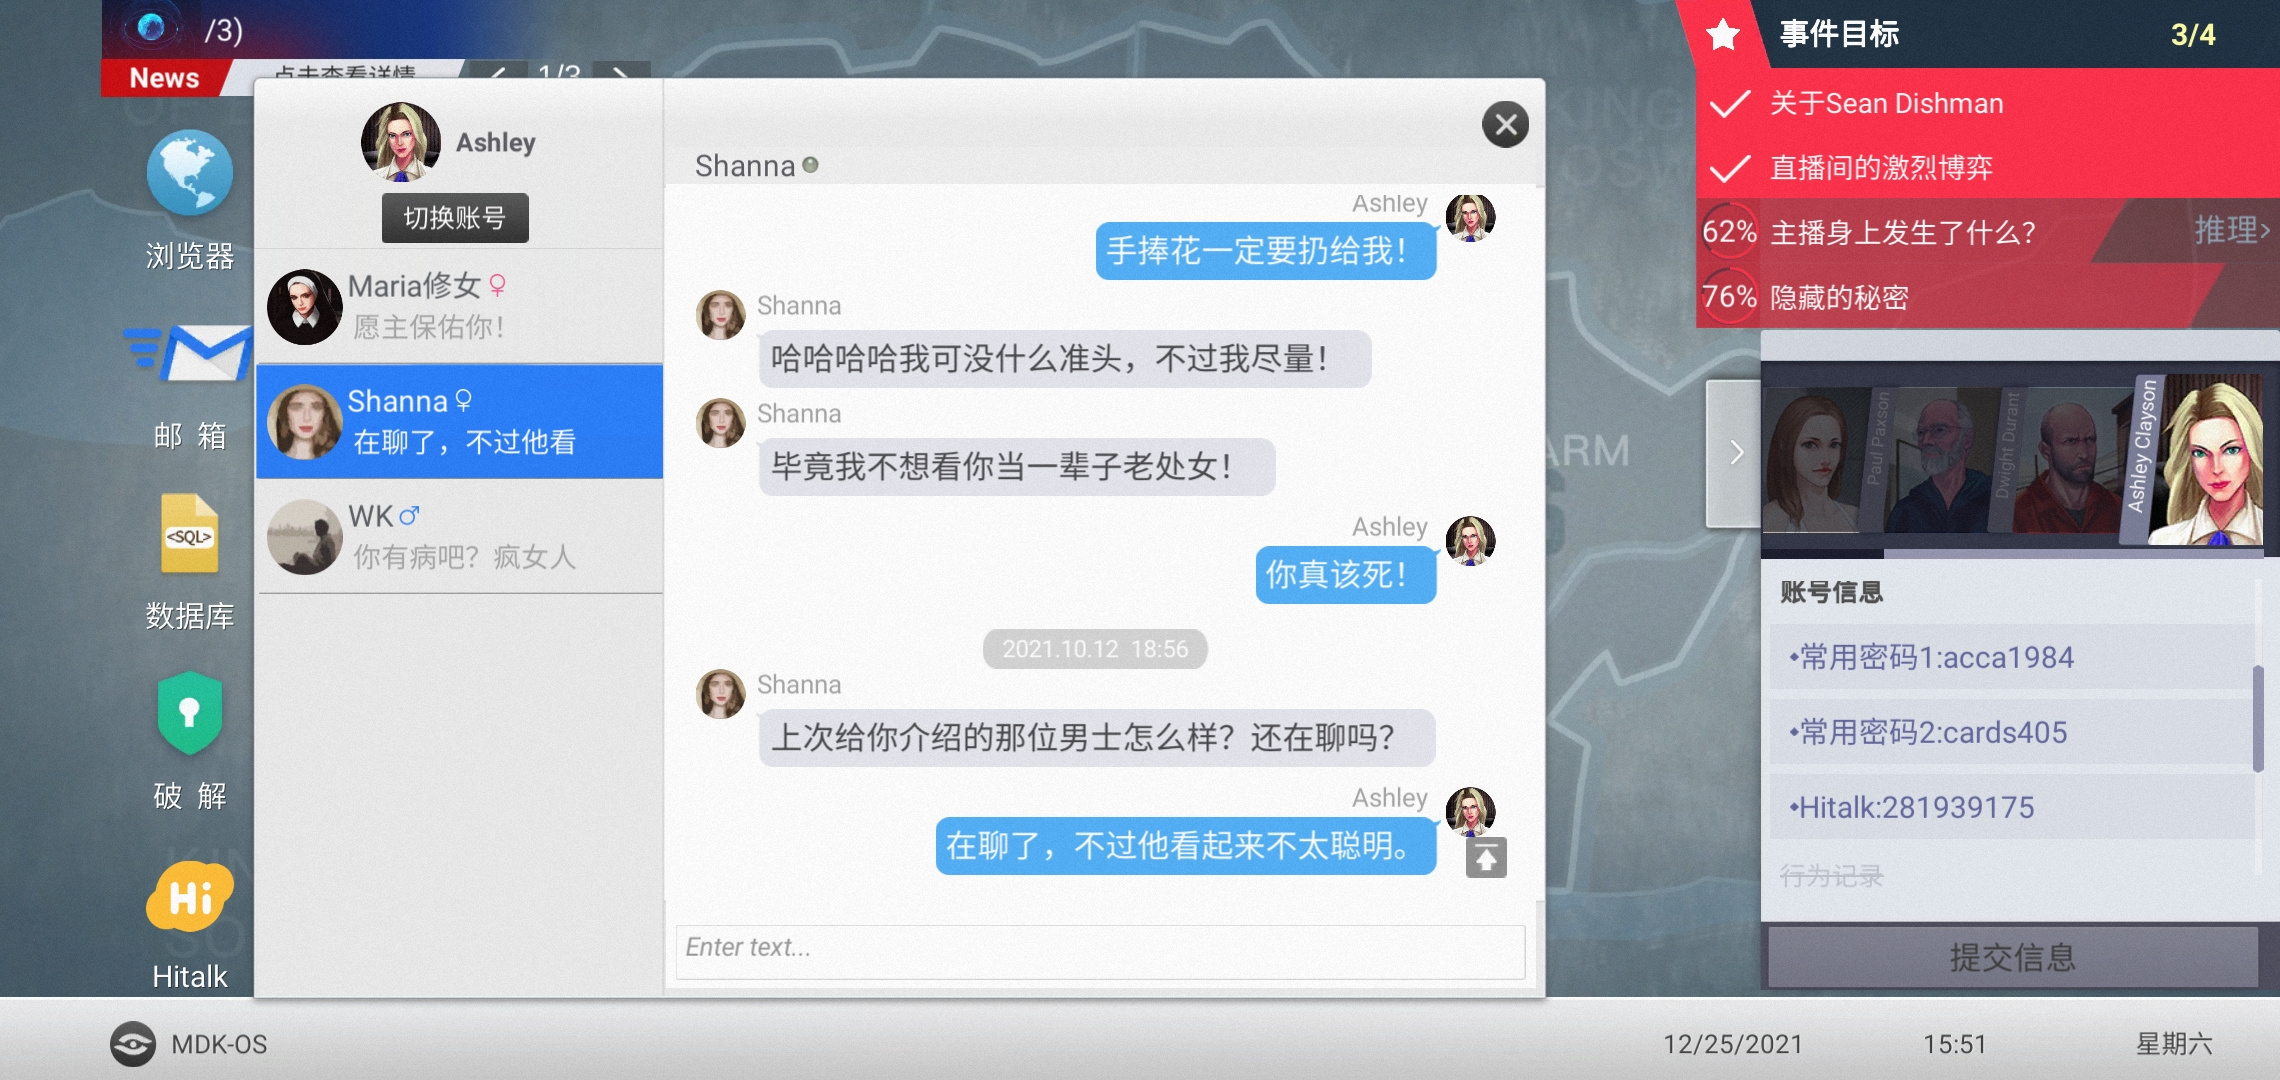Screen dimensions: 2280x1080
Task: Open the 邮箱 mail icon
Action: tap(189, 354)
